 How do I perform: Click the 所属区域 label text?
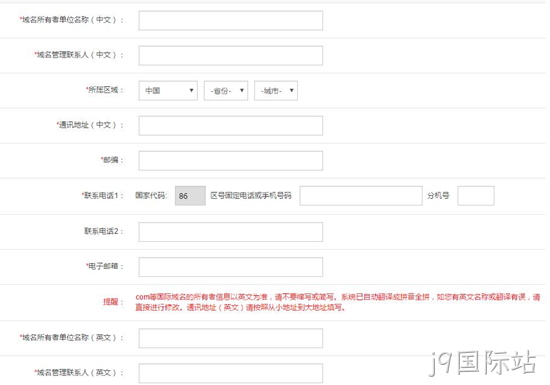105,90
